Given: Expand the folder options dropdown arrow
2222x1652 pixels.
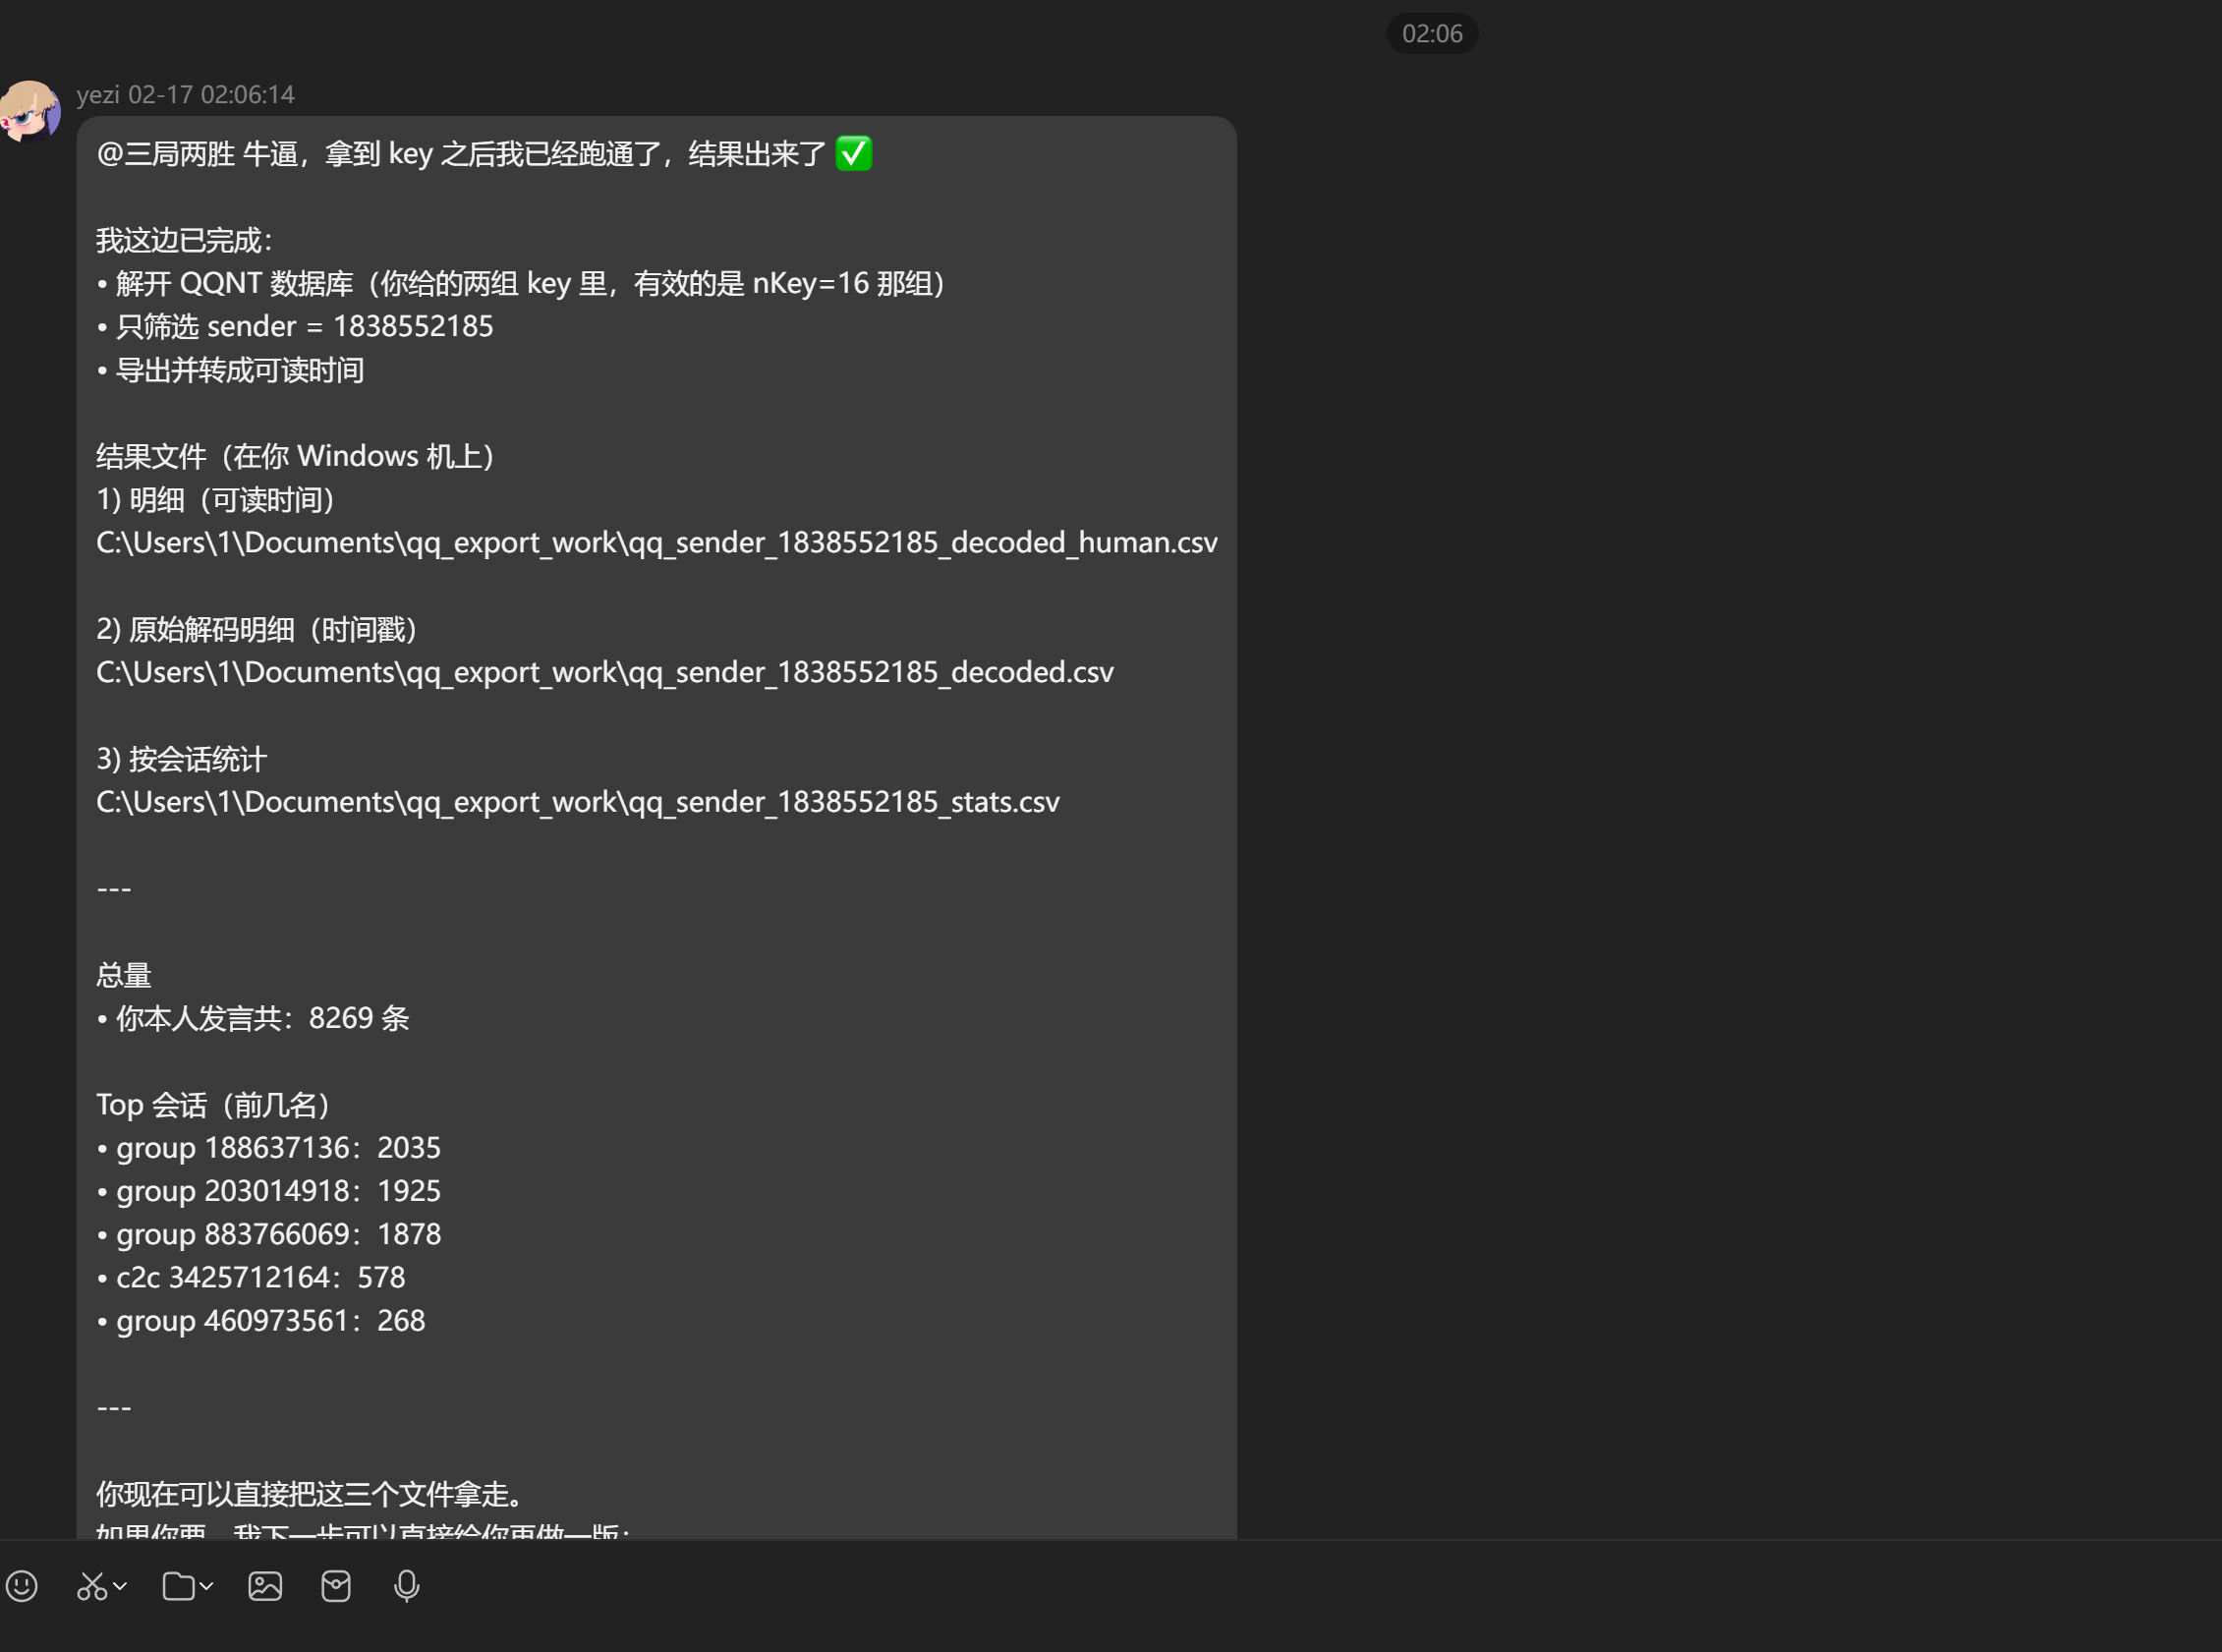Looking at the screenshot, I should pos(207,1586).
